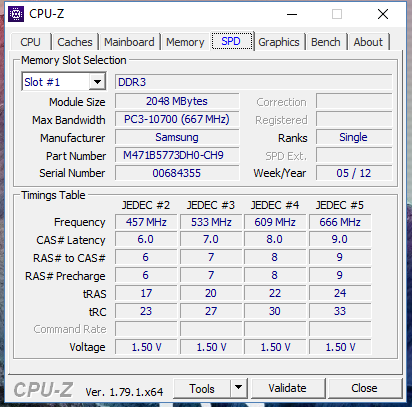Click the JEDEC #5 column header
Screen dimensions: 412x407
pyautogui.click(x=340, y=205)
